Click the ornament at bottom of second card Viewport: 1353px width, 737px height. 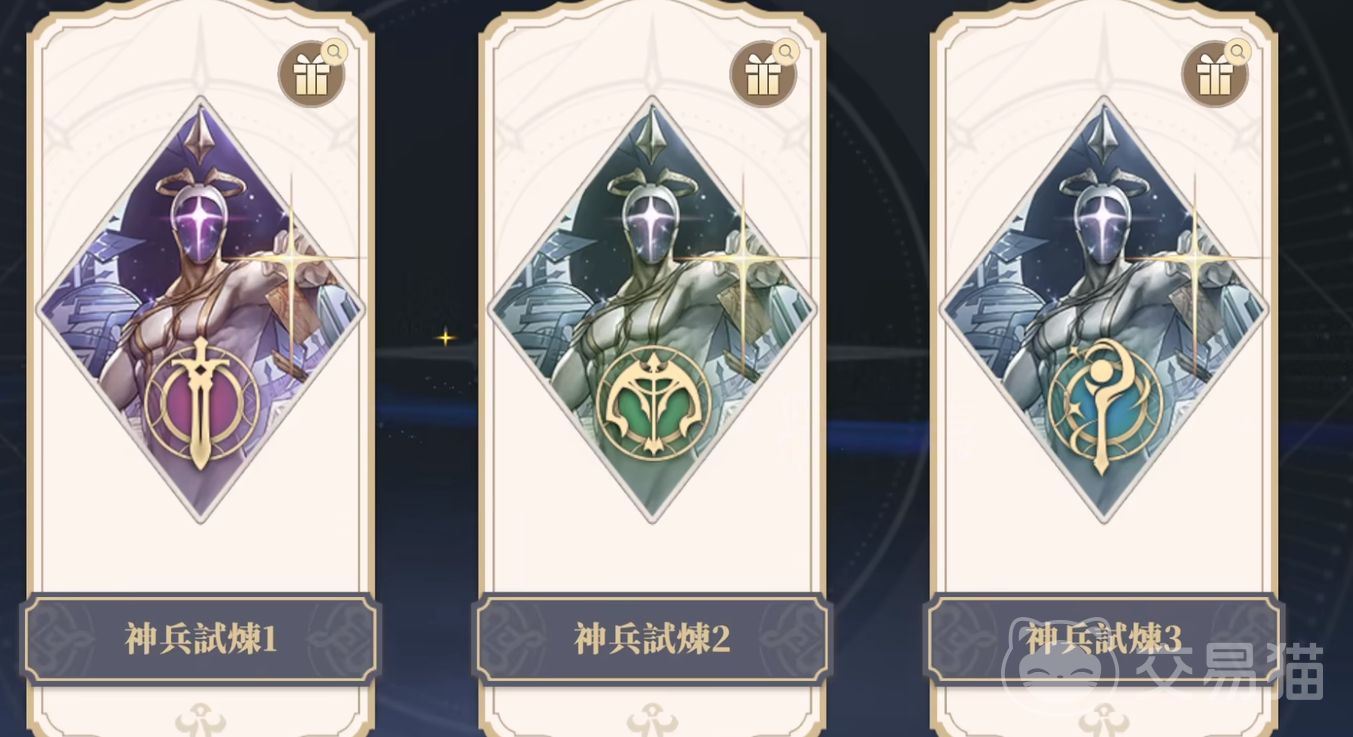click(x=653, y=718)
